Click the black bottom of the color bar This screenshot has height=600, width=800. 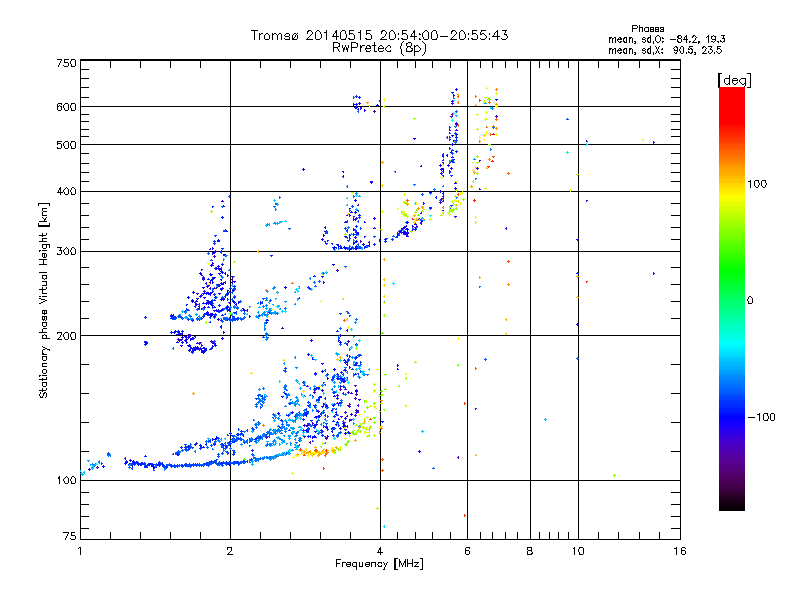coord(732,503)
